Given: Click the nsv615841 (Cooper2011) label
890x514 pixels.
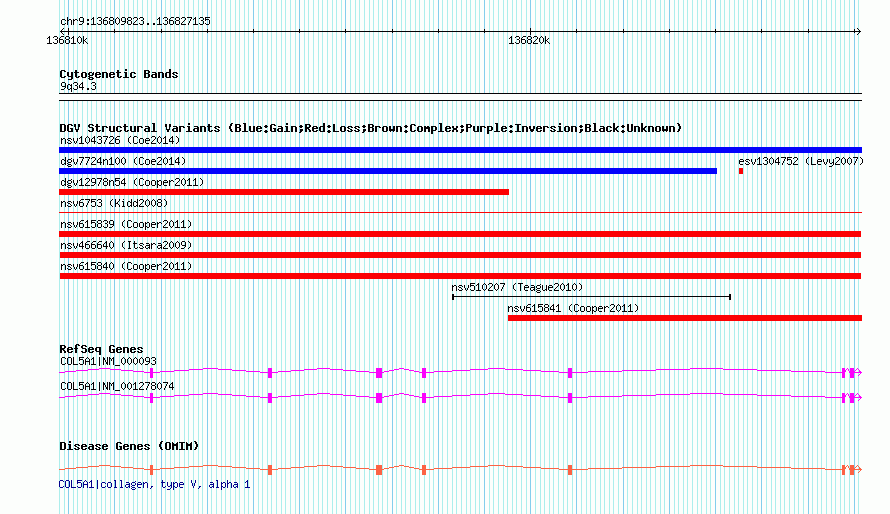Looking at the screenshot, I should pyautogui.click(x=573, y=308).
